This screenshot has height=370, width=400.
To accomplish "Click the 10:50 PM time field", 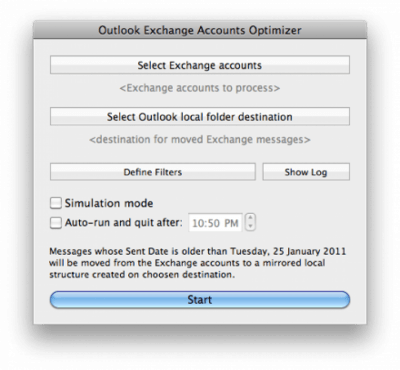I will click(215, 223).
